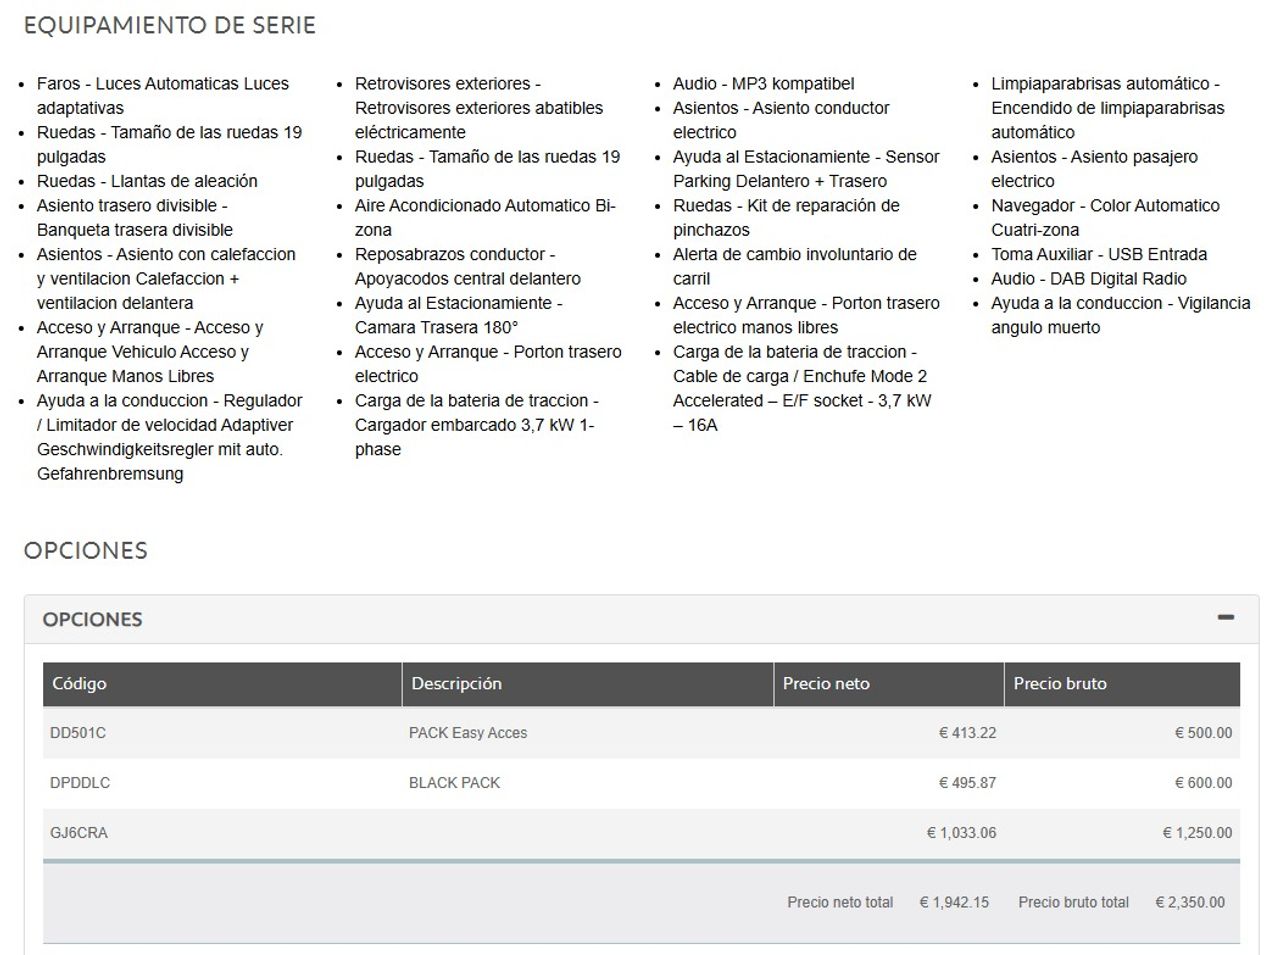1280x955 pixels.
Task: Click the € 600.00 gross price
Action: coord(1203,783)
